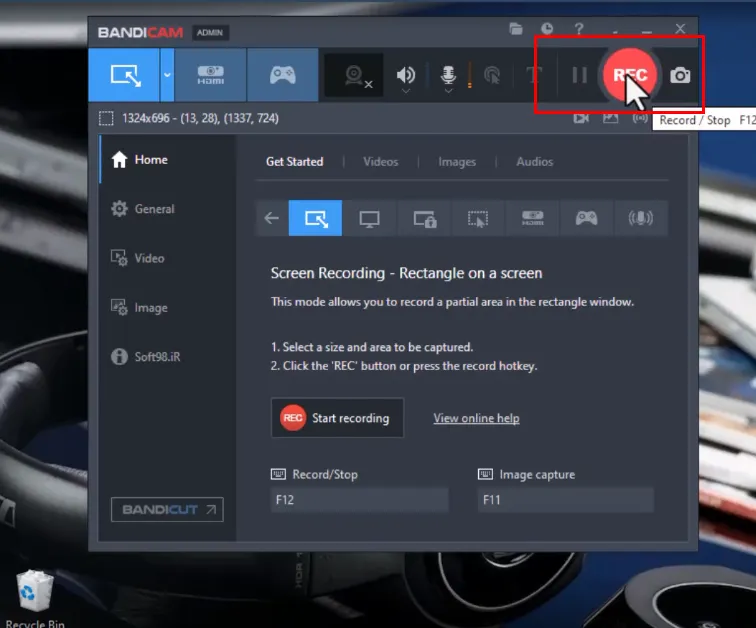
Task: Open the output folder icon in title bar
Action: (x=516, y=29)
